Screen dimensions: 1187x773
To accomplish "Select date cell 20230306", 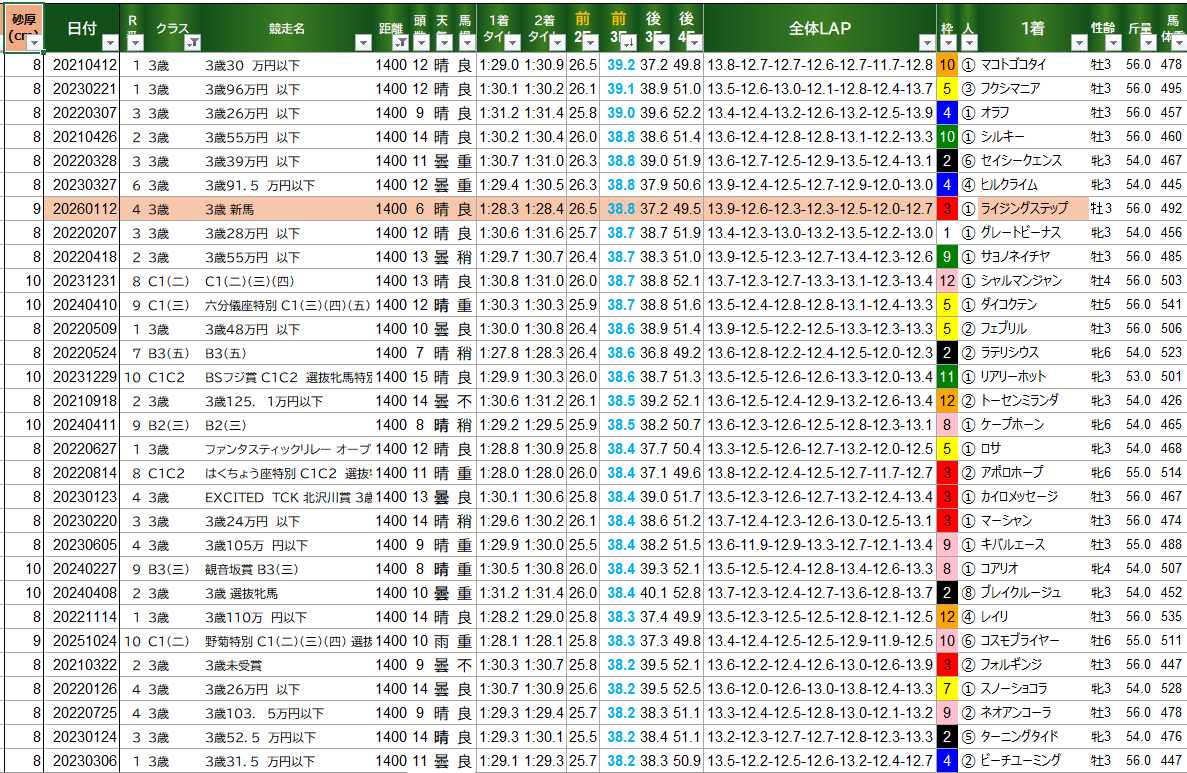I will pos(82,761).
